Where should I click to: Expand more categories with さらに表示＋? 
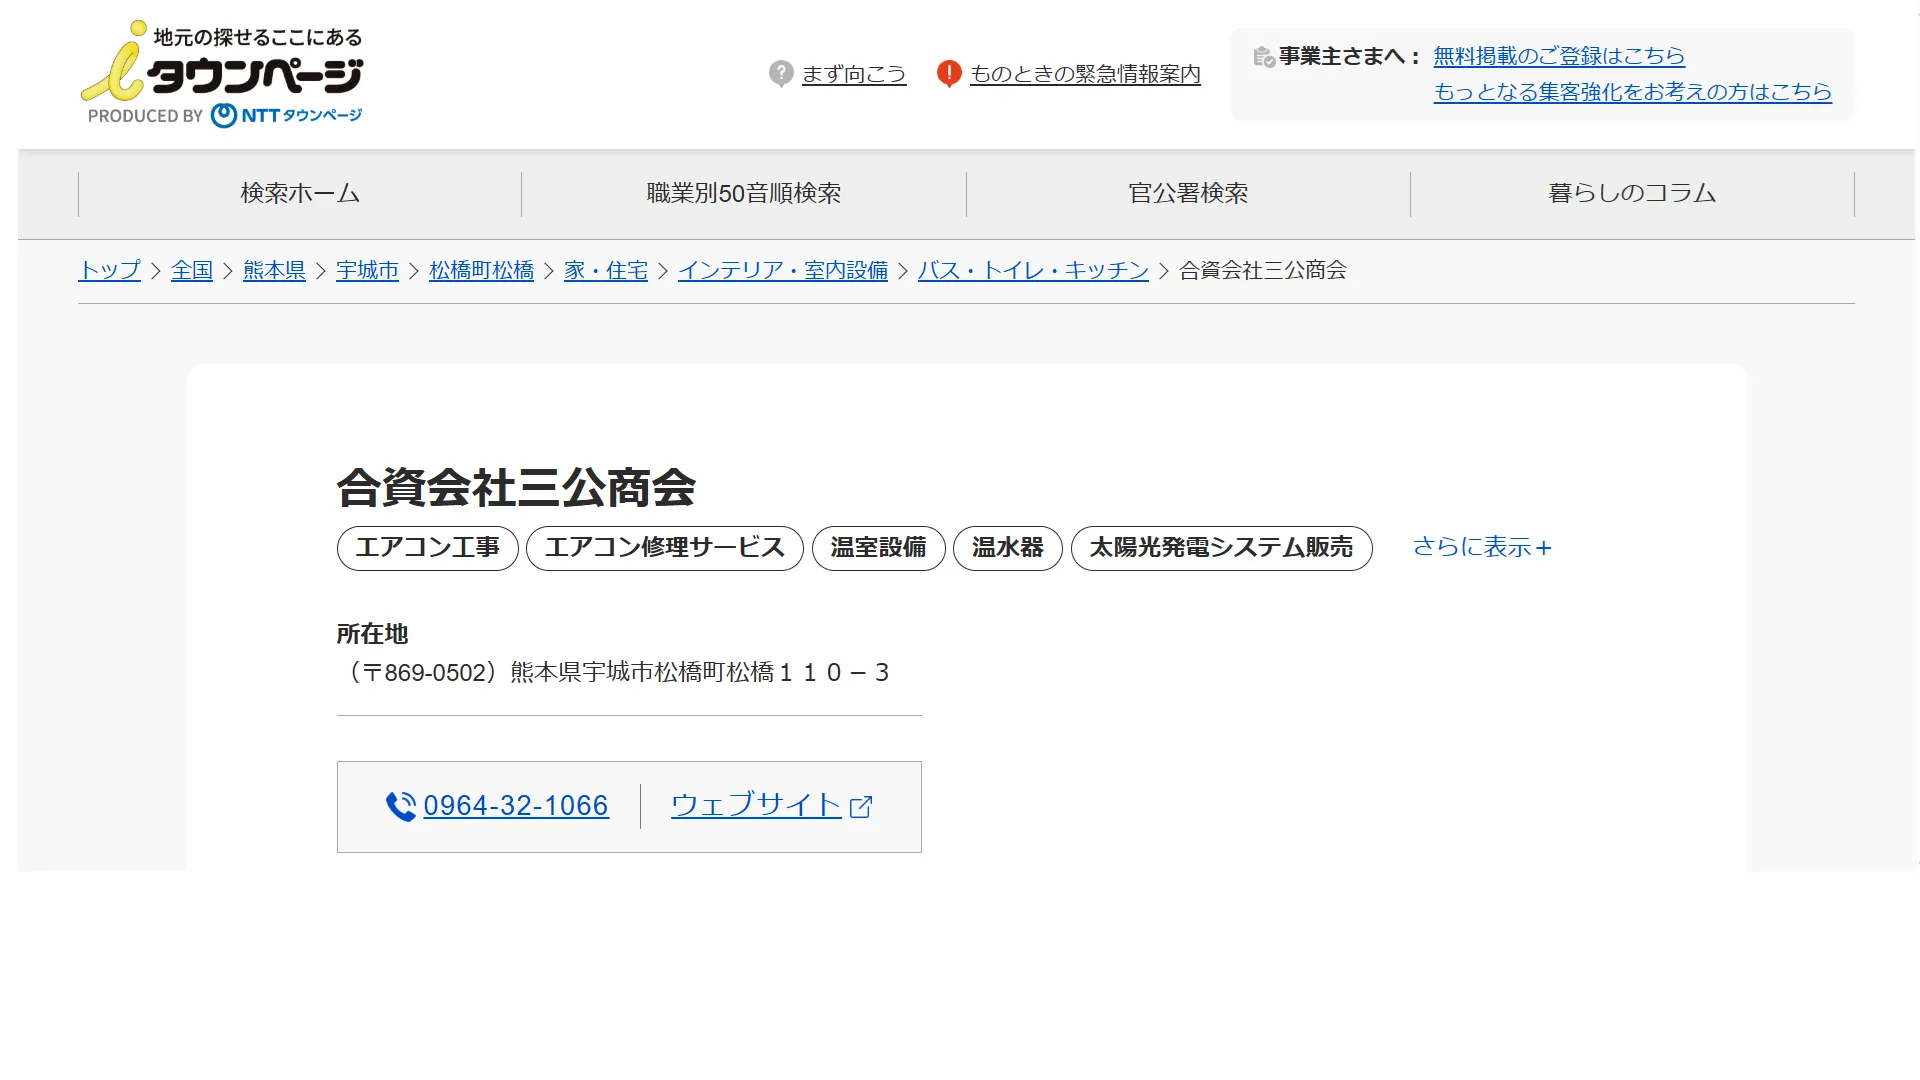coord(1481,547)
